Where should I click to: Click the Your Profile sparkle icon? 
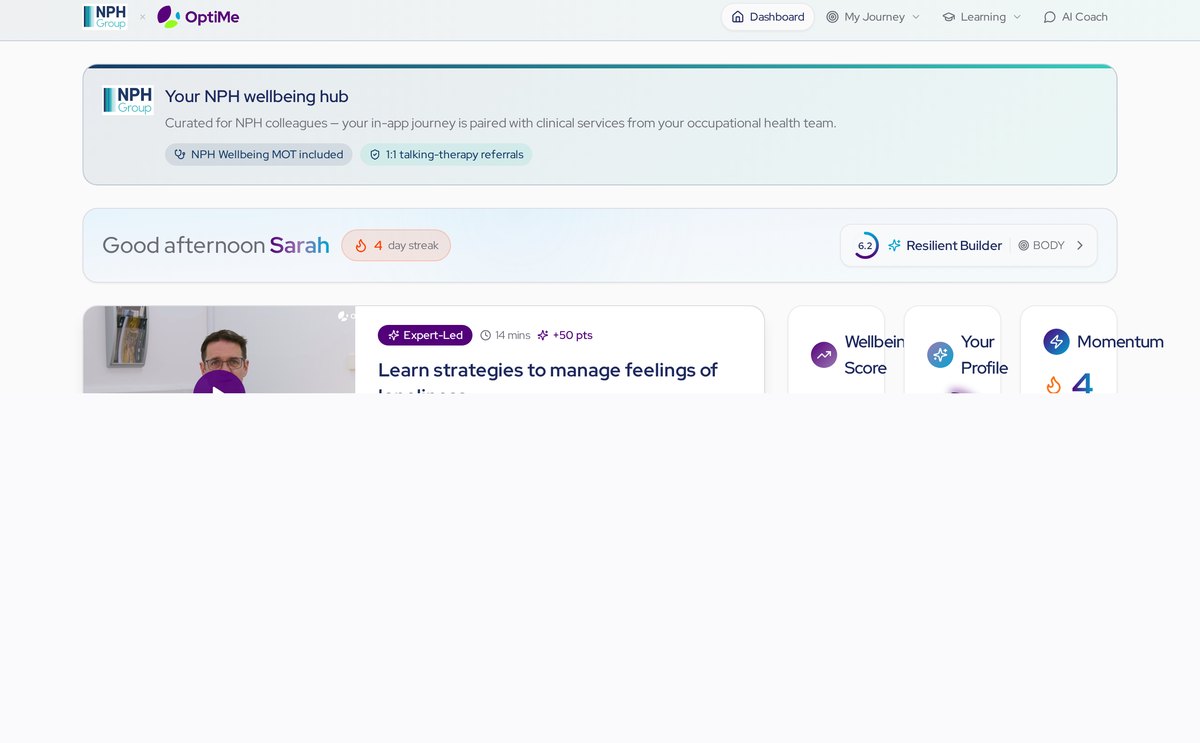[x=940, y=355]
